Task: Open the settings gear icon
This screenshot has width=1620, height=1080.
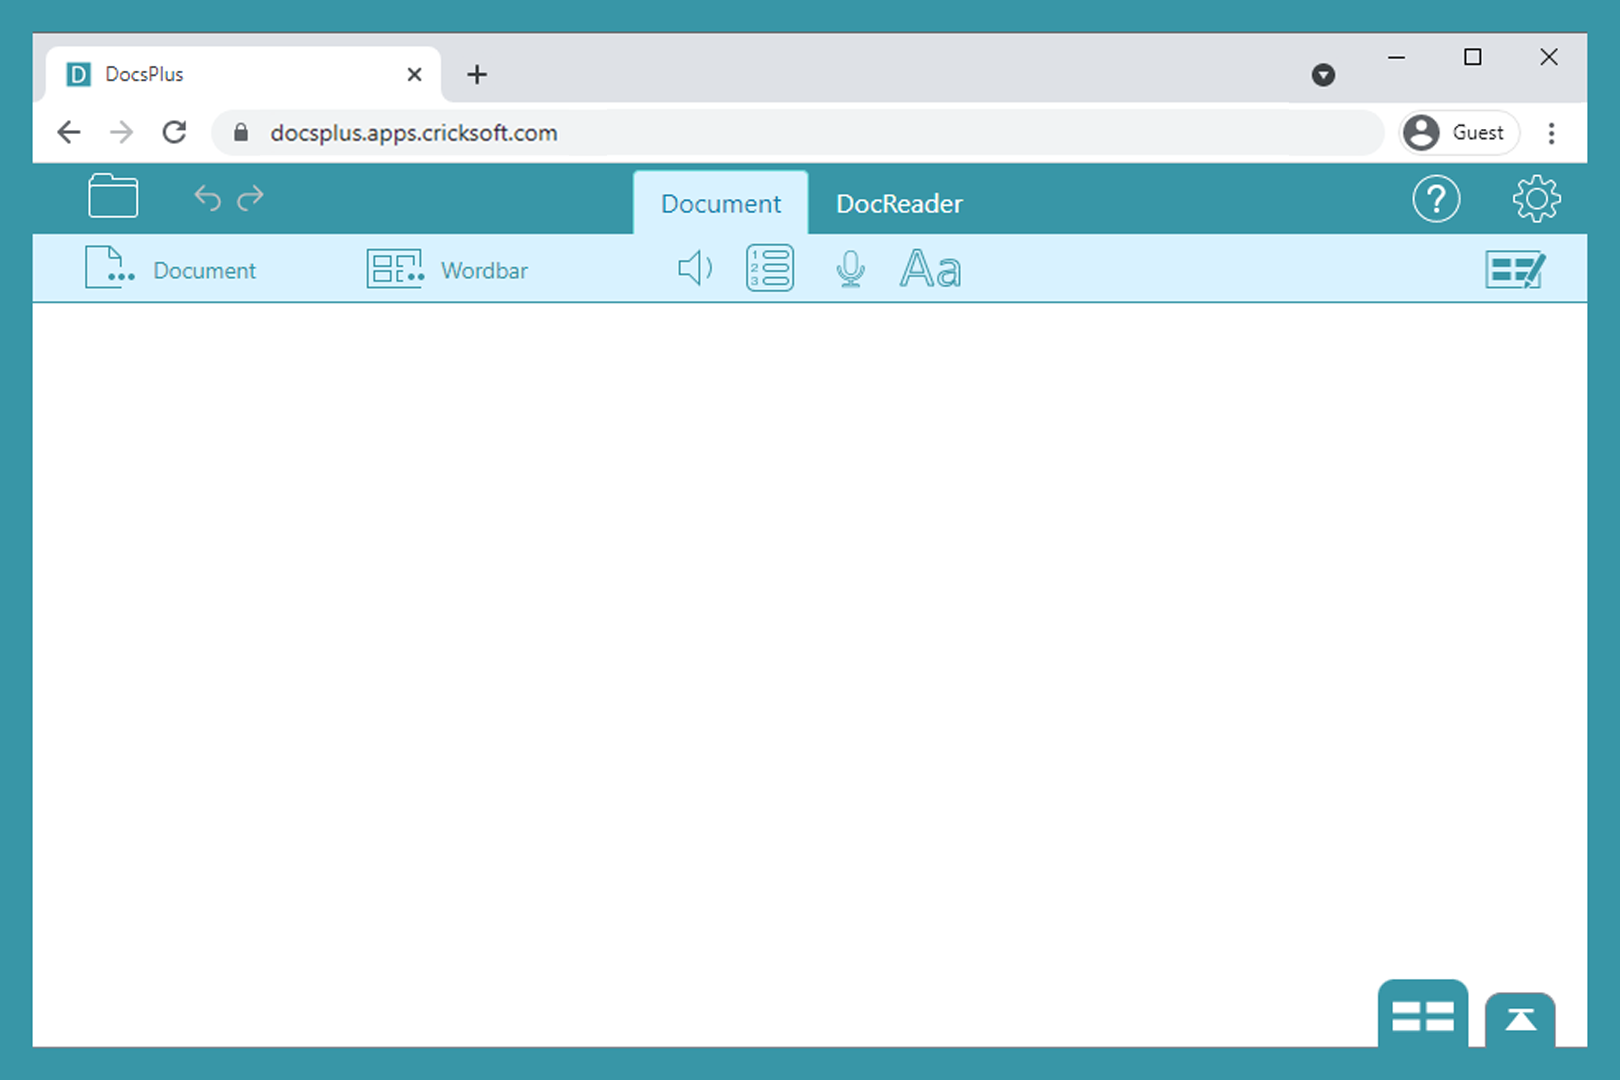Action: coord(1536,199)
